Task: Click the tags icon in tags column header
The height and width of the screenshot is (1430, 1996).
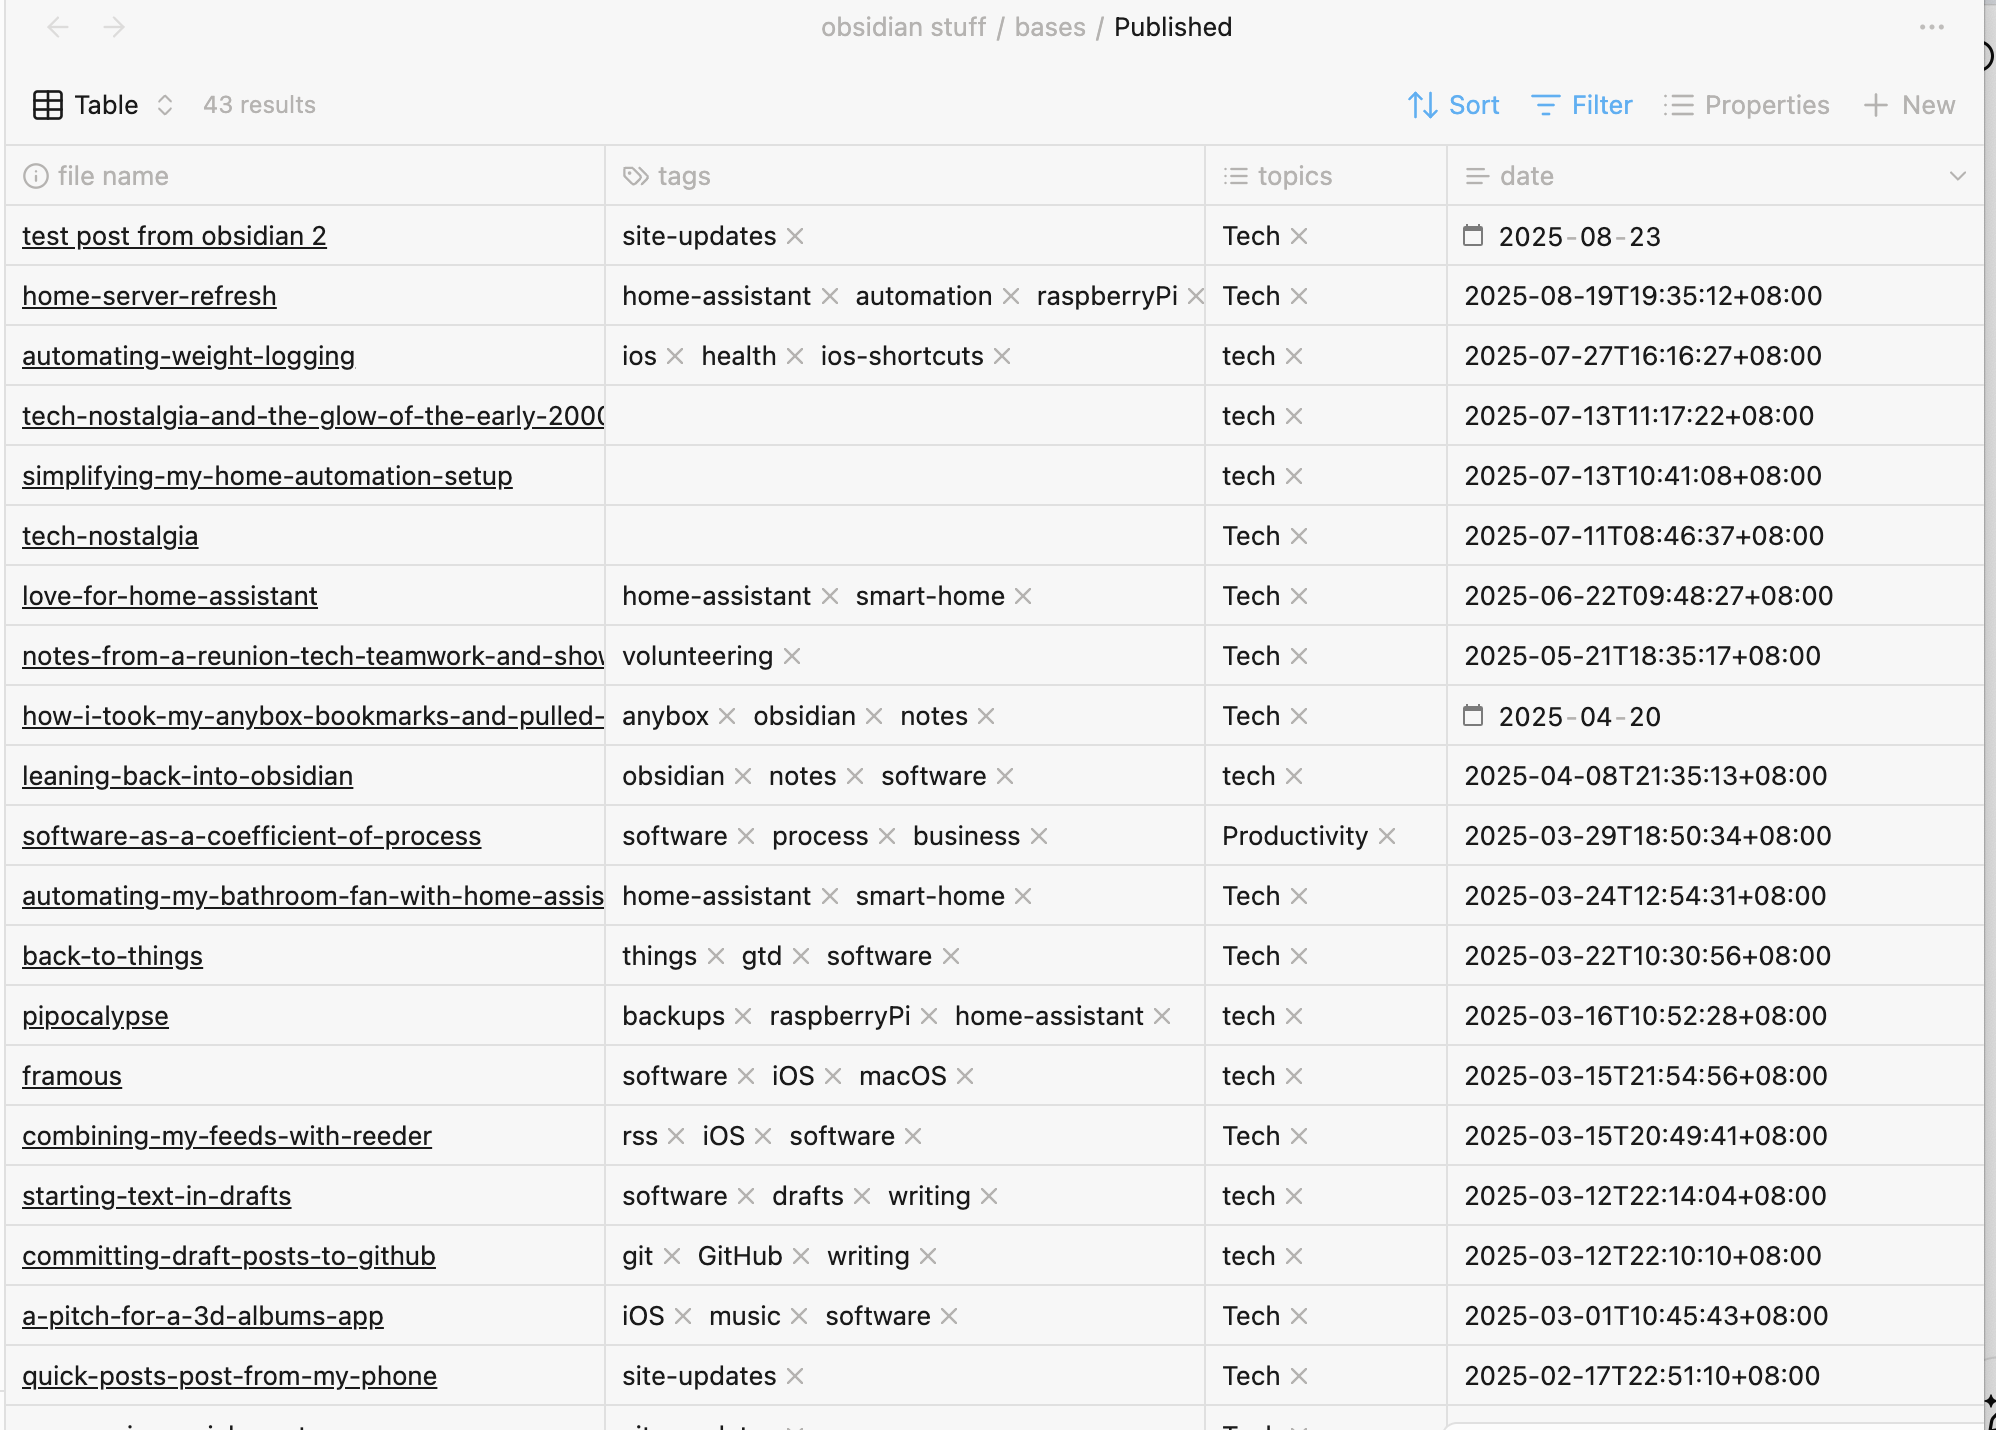Action: coord(634,175)
